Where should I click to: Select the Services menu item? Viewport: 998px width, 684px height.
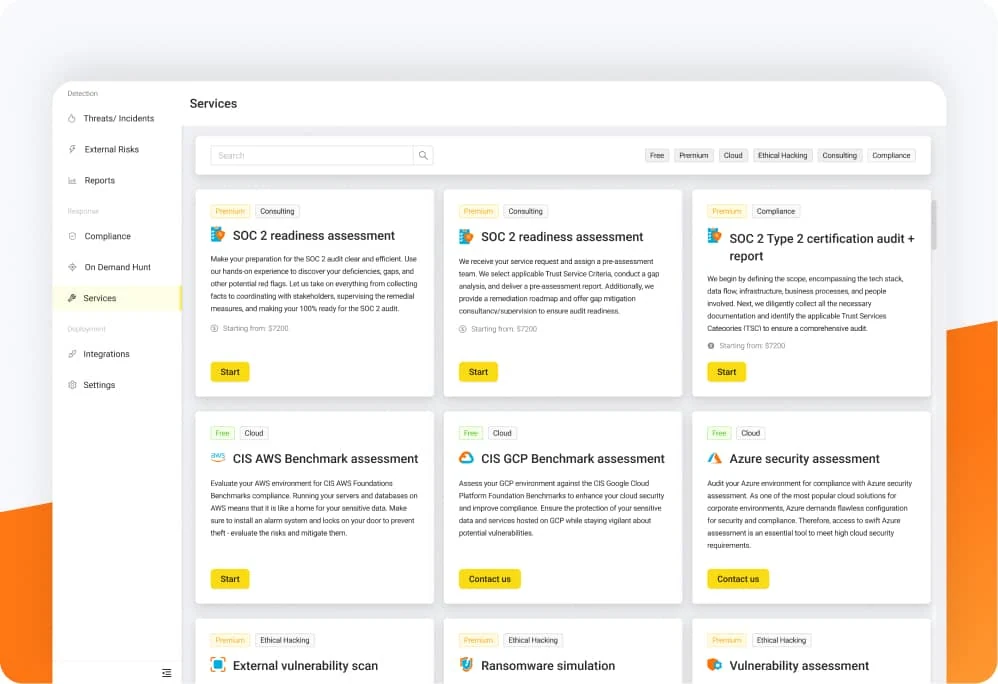point(118,298)
